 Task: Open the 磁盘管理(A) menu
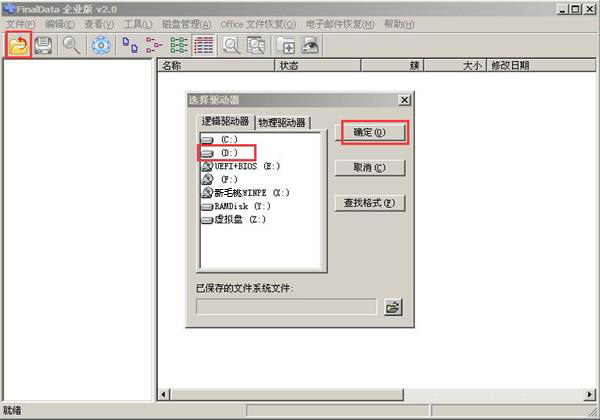[186, 24]
